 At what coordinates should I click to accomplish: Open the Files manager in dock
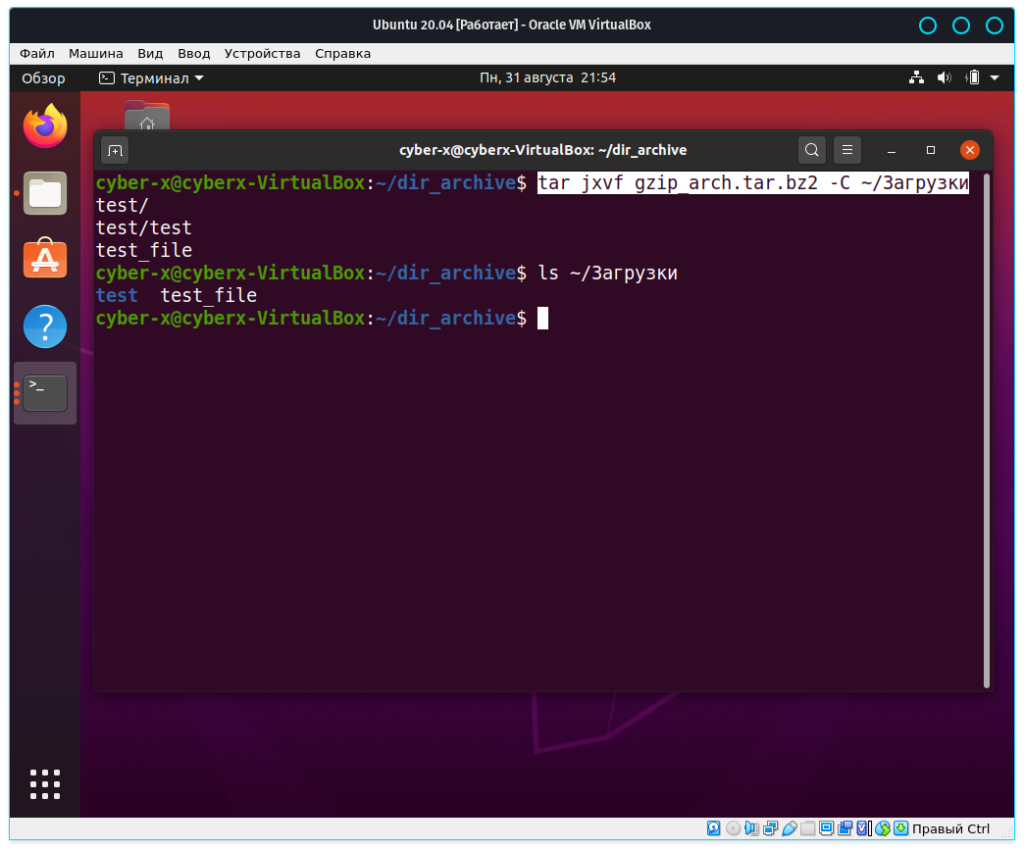45,193
